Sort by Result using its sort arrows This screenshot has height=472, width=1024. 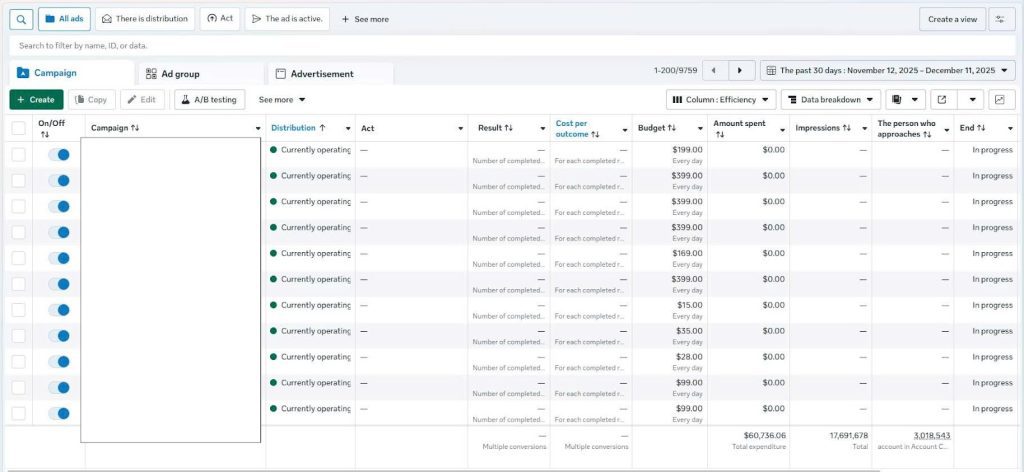pyautogui.click(x=508, y=128)
